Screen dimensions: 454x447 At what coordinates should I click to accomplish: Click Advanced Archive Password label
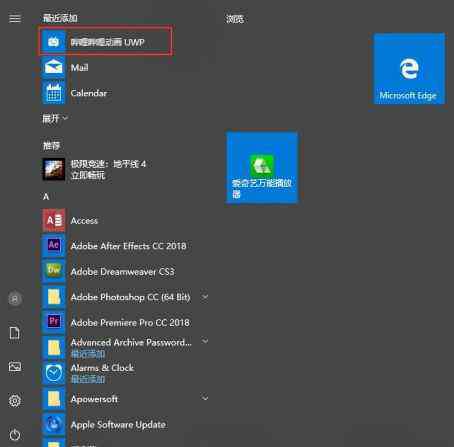point(131,342)
